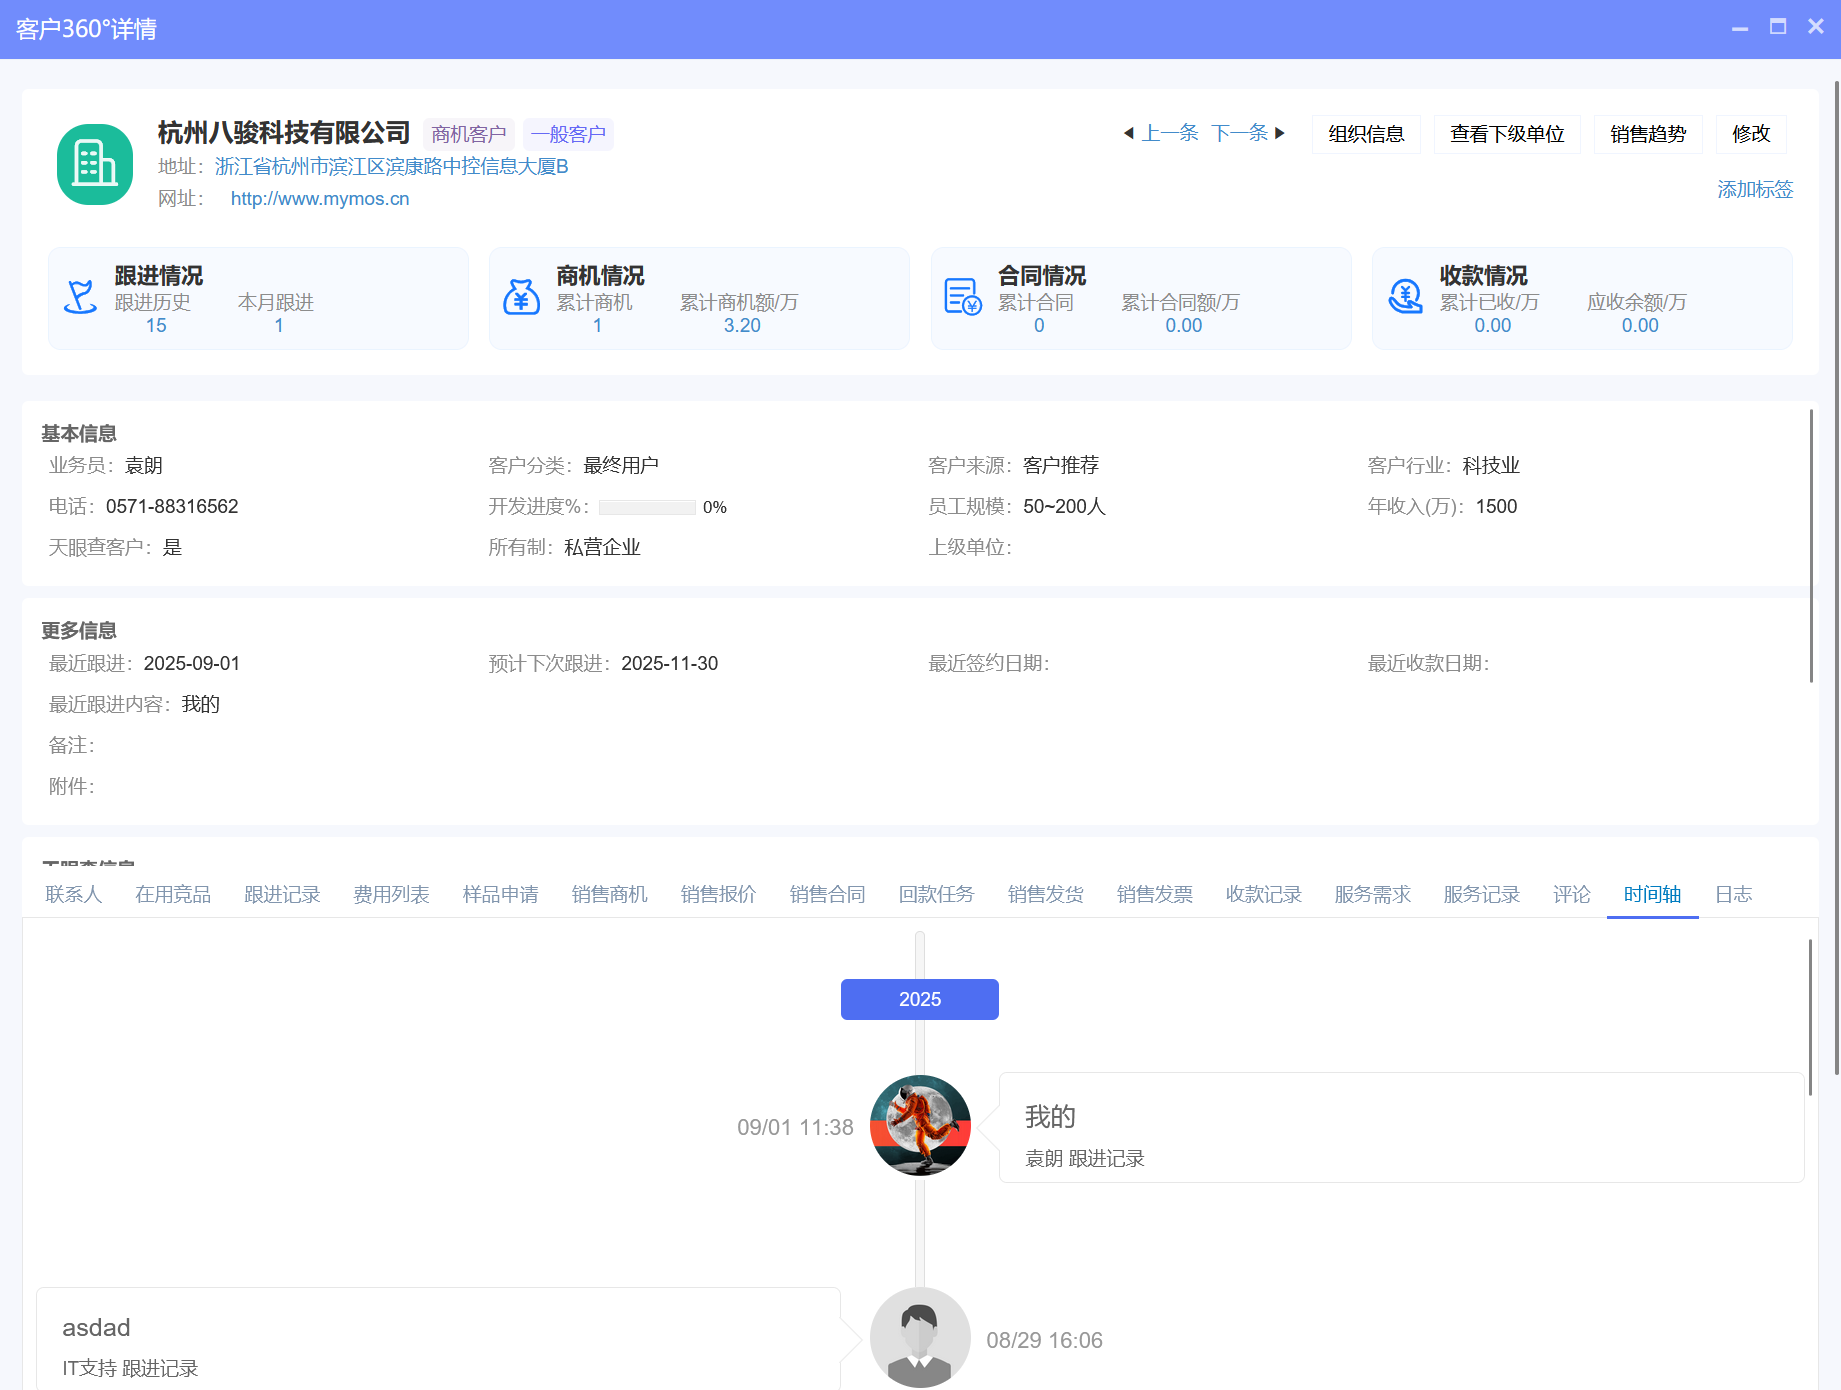Open the previous record arrow beside 上一条

tap(1128, 133)
